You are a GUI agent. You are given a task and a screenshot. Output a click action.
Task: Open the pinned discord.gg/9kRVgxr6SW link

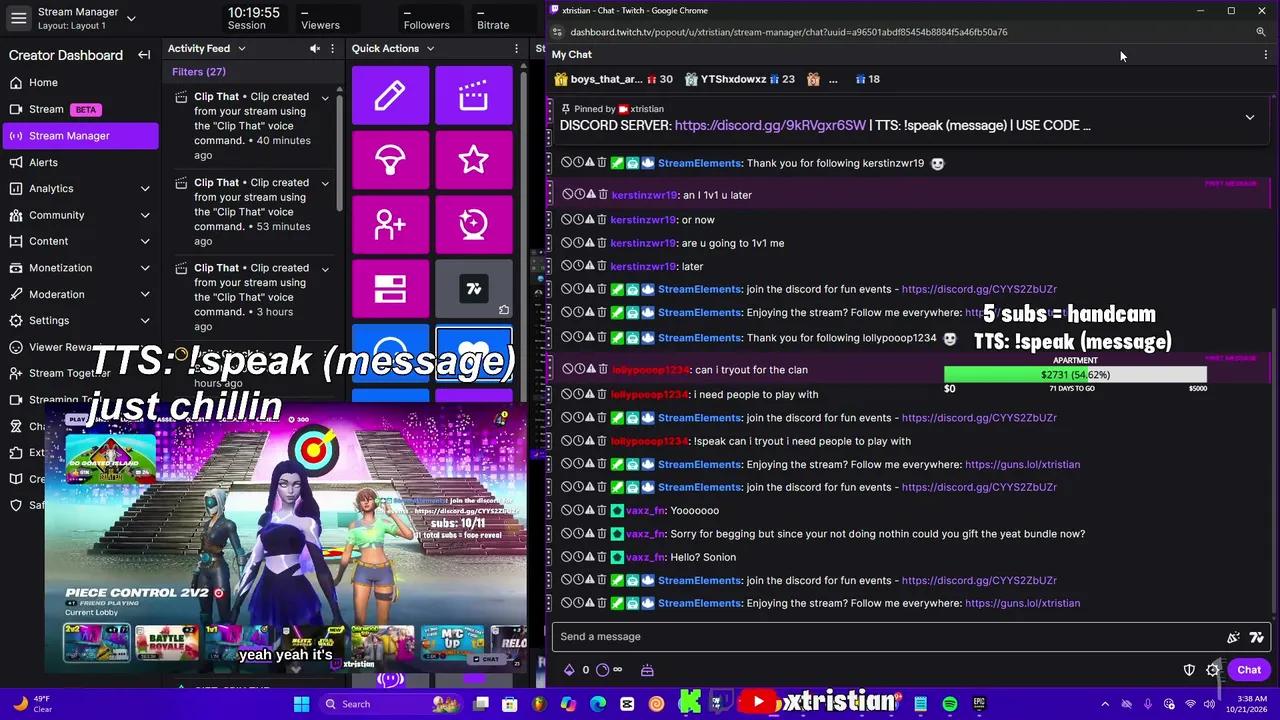[770, 125]
